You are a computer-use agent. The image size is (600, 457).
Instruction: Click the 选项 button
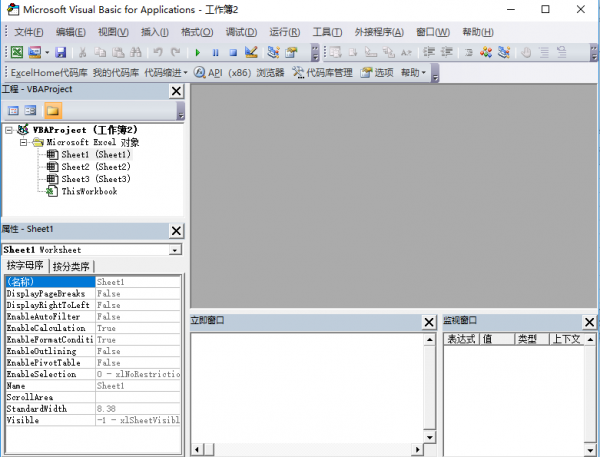coord(377,72)
